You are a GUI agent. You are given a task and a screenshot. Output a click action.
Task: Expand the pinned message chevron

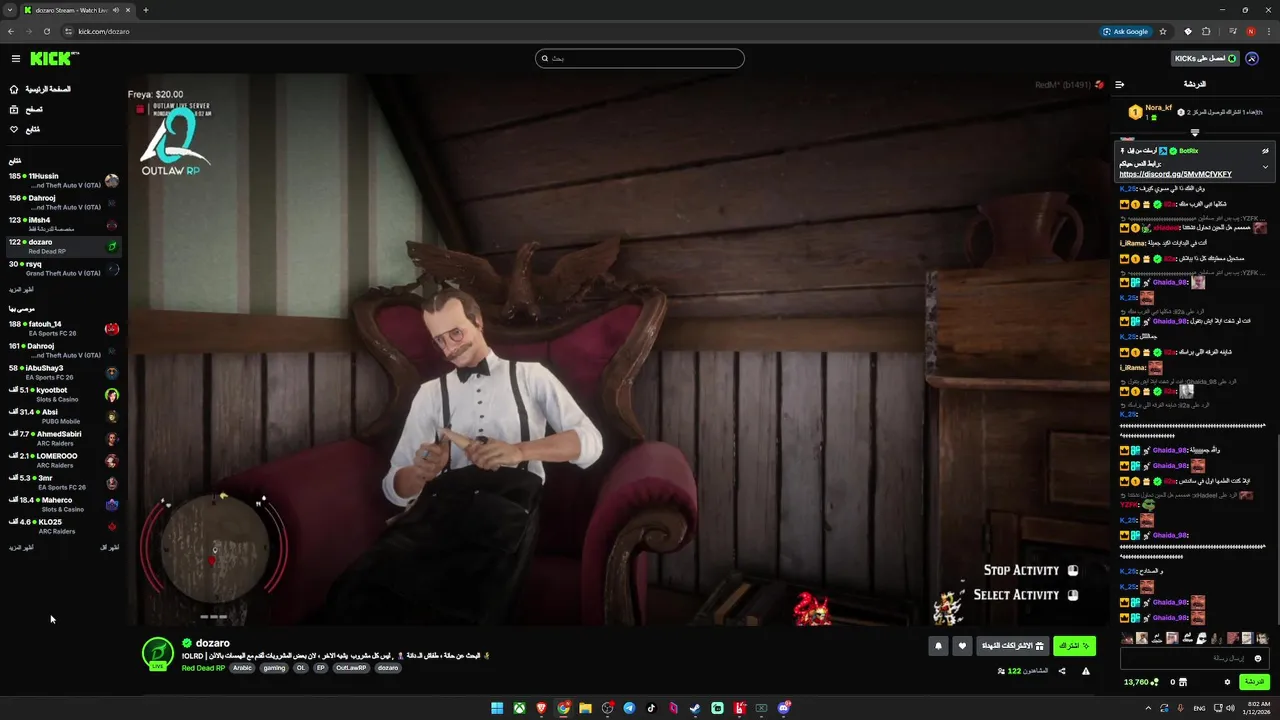tap(1265, 167)
